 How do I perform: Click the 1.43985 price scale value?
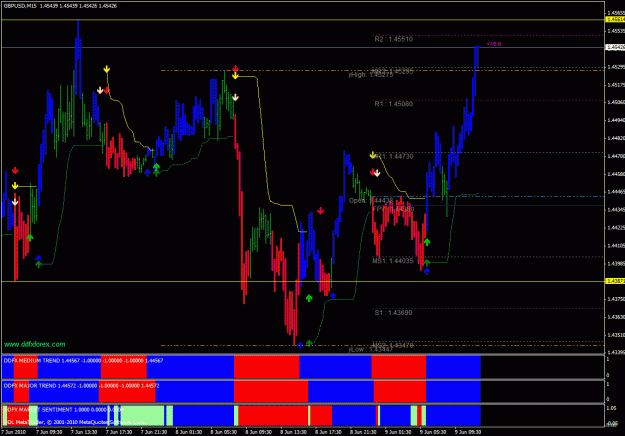(615, 263)
